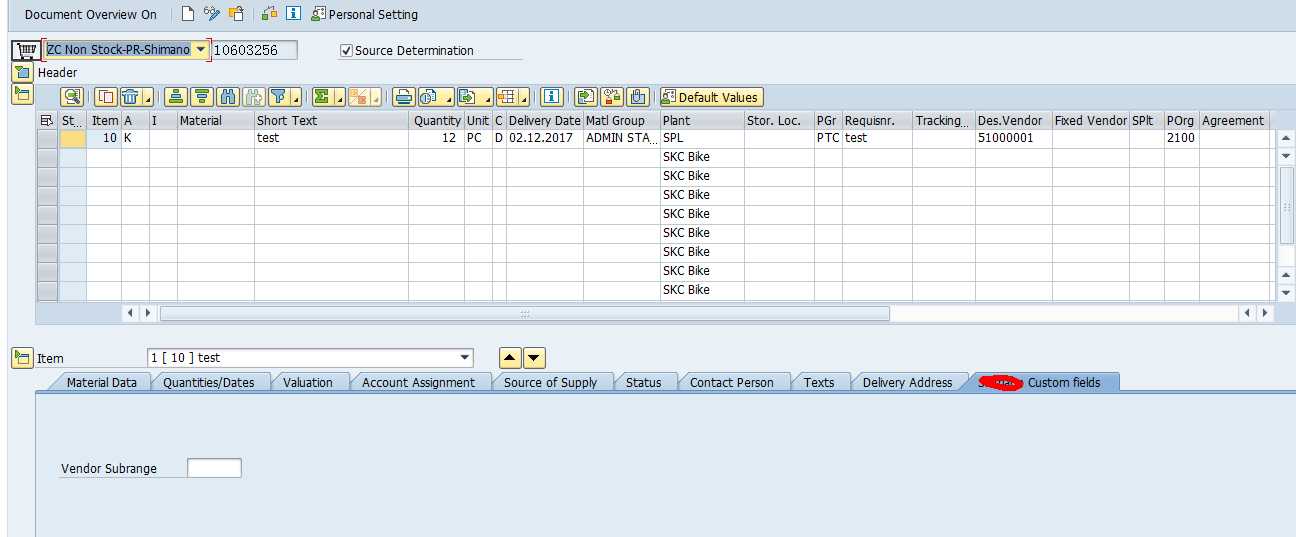Viewport: 1296px width, 537px height.
Task: Click the grid vertical scrollbar down arrow
Action: pos(1286,292)
